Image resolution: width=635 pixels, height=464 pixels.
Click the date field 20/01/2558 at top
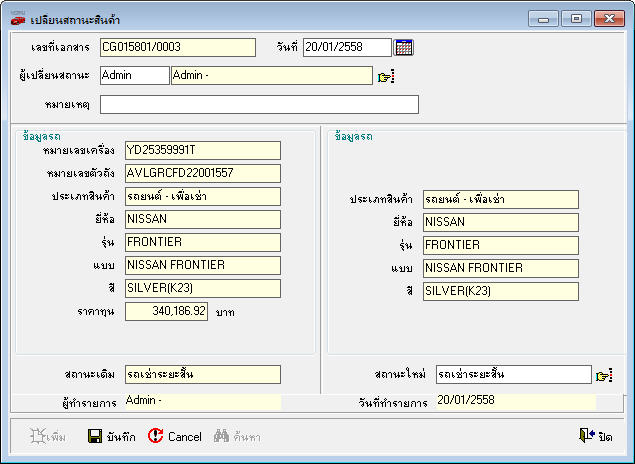click(347, 47)
